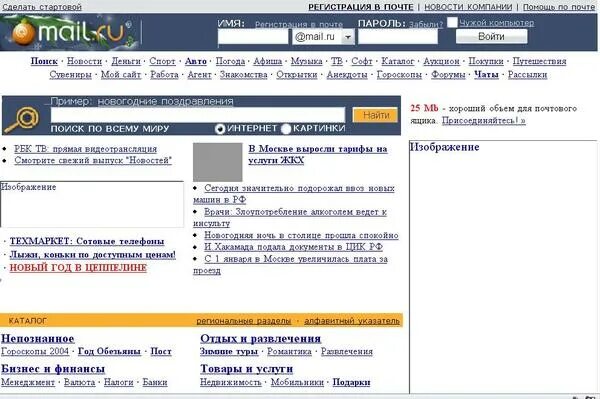Click the orange Найти search button

click(x=375, y=115)
